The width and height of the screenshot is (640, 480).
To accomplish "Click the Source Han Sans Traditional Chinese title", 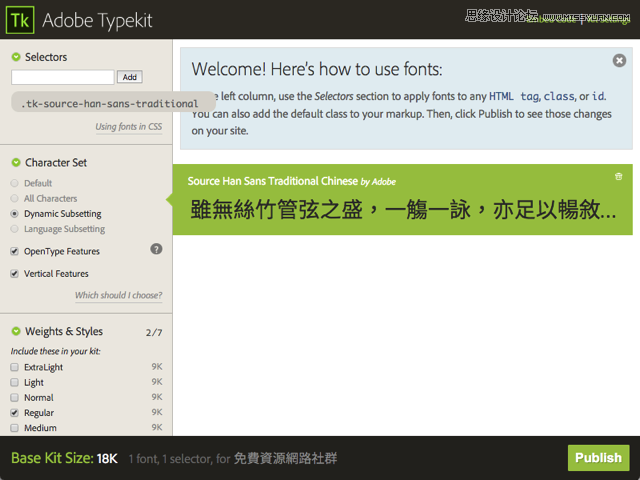I will (x=273, y=181).
